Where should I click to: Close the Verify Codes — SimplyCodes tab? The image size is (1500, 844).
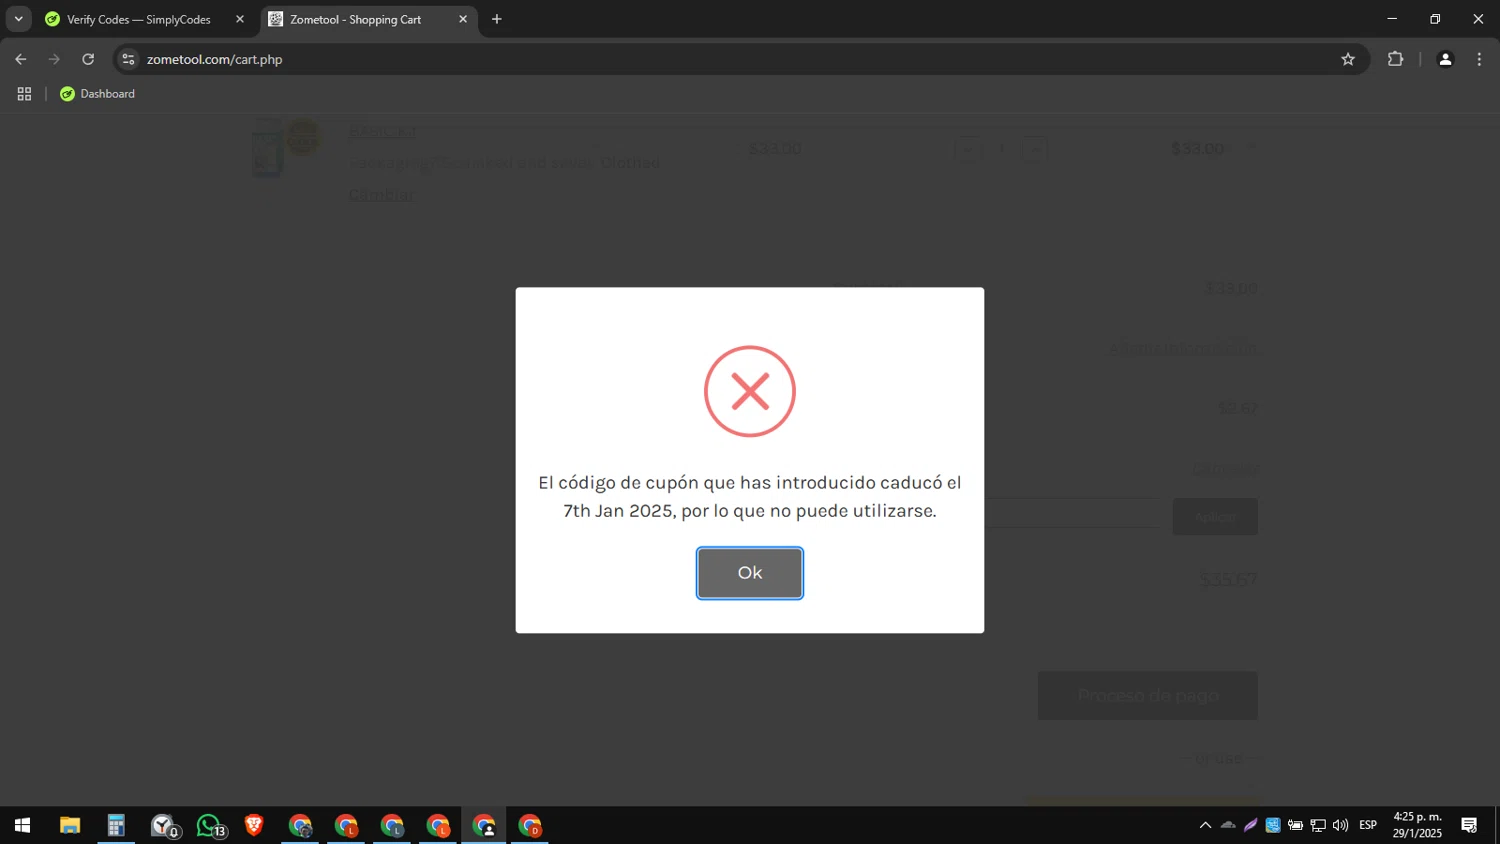point(240,19)
